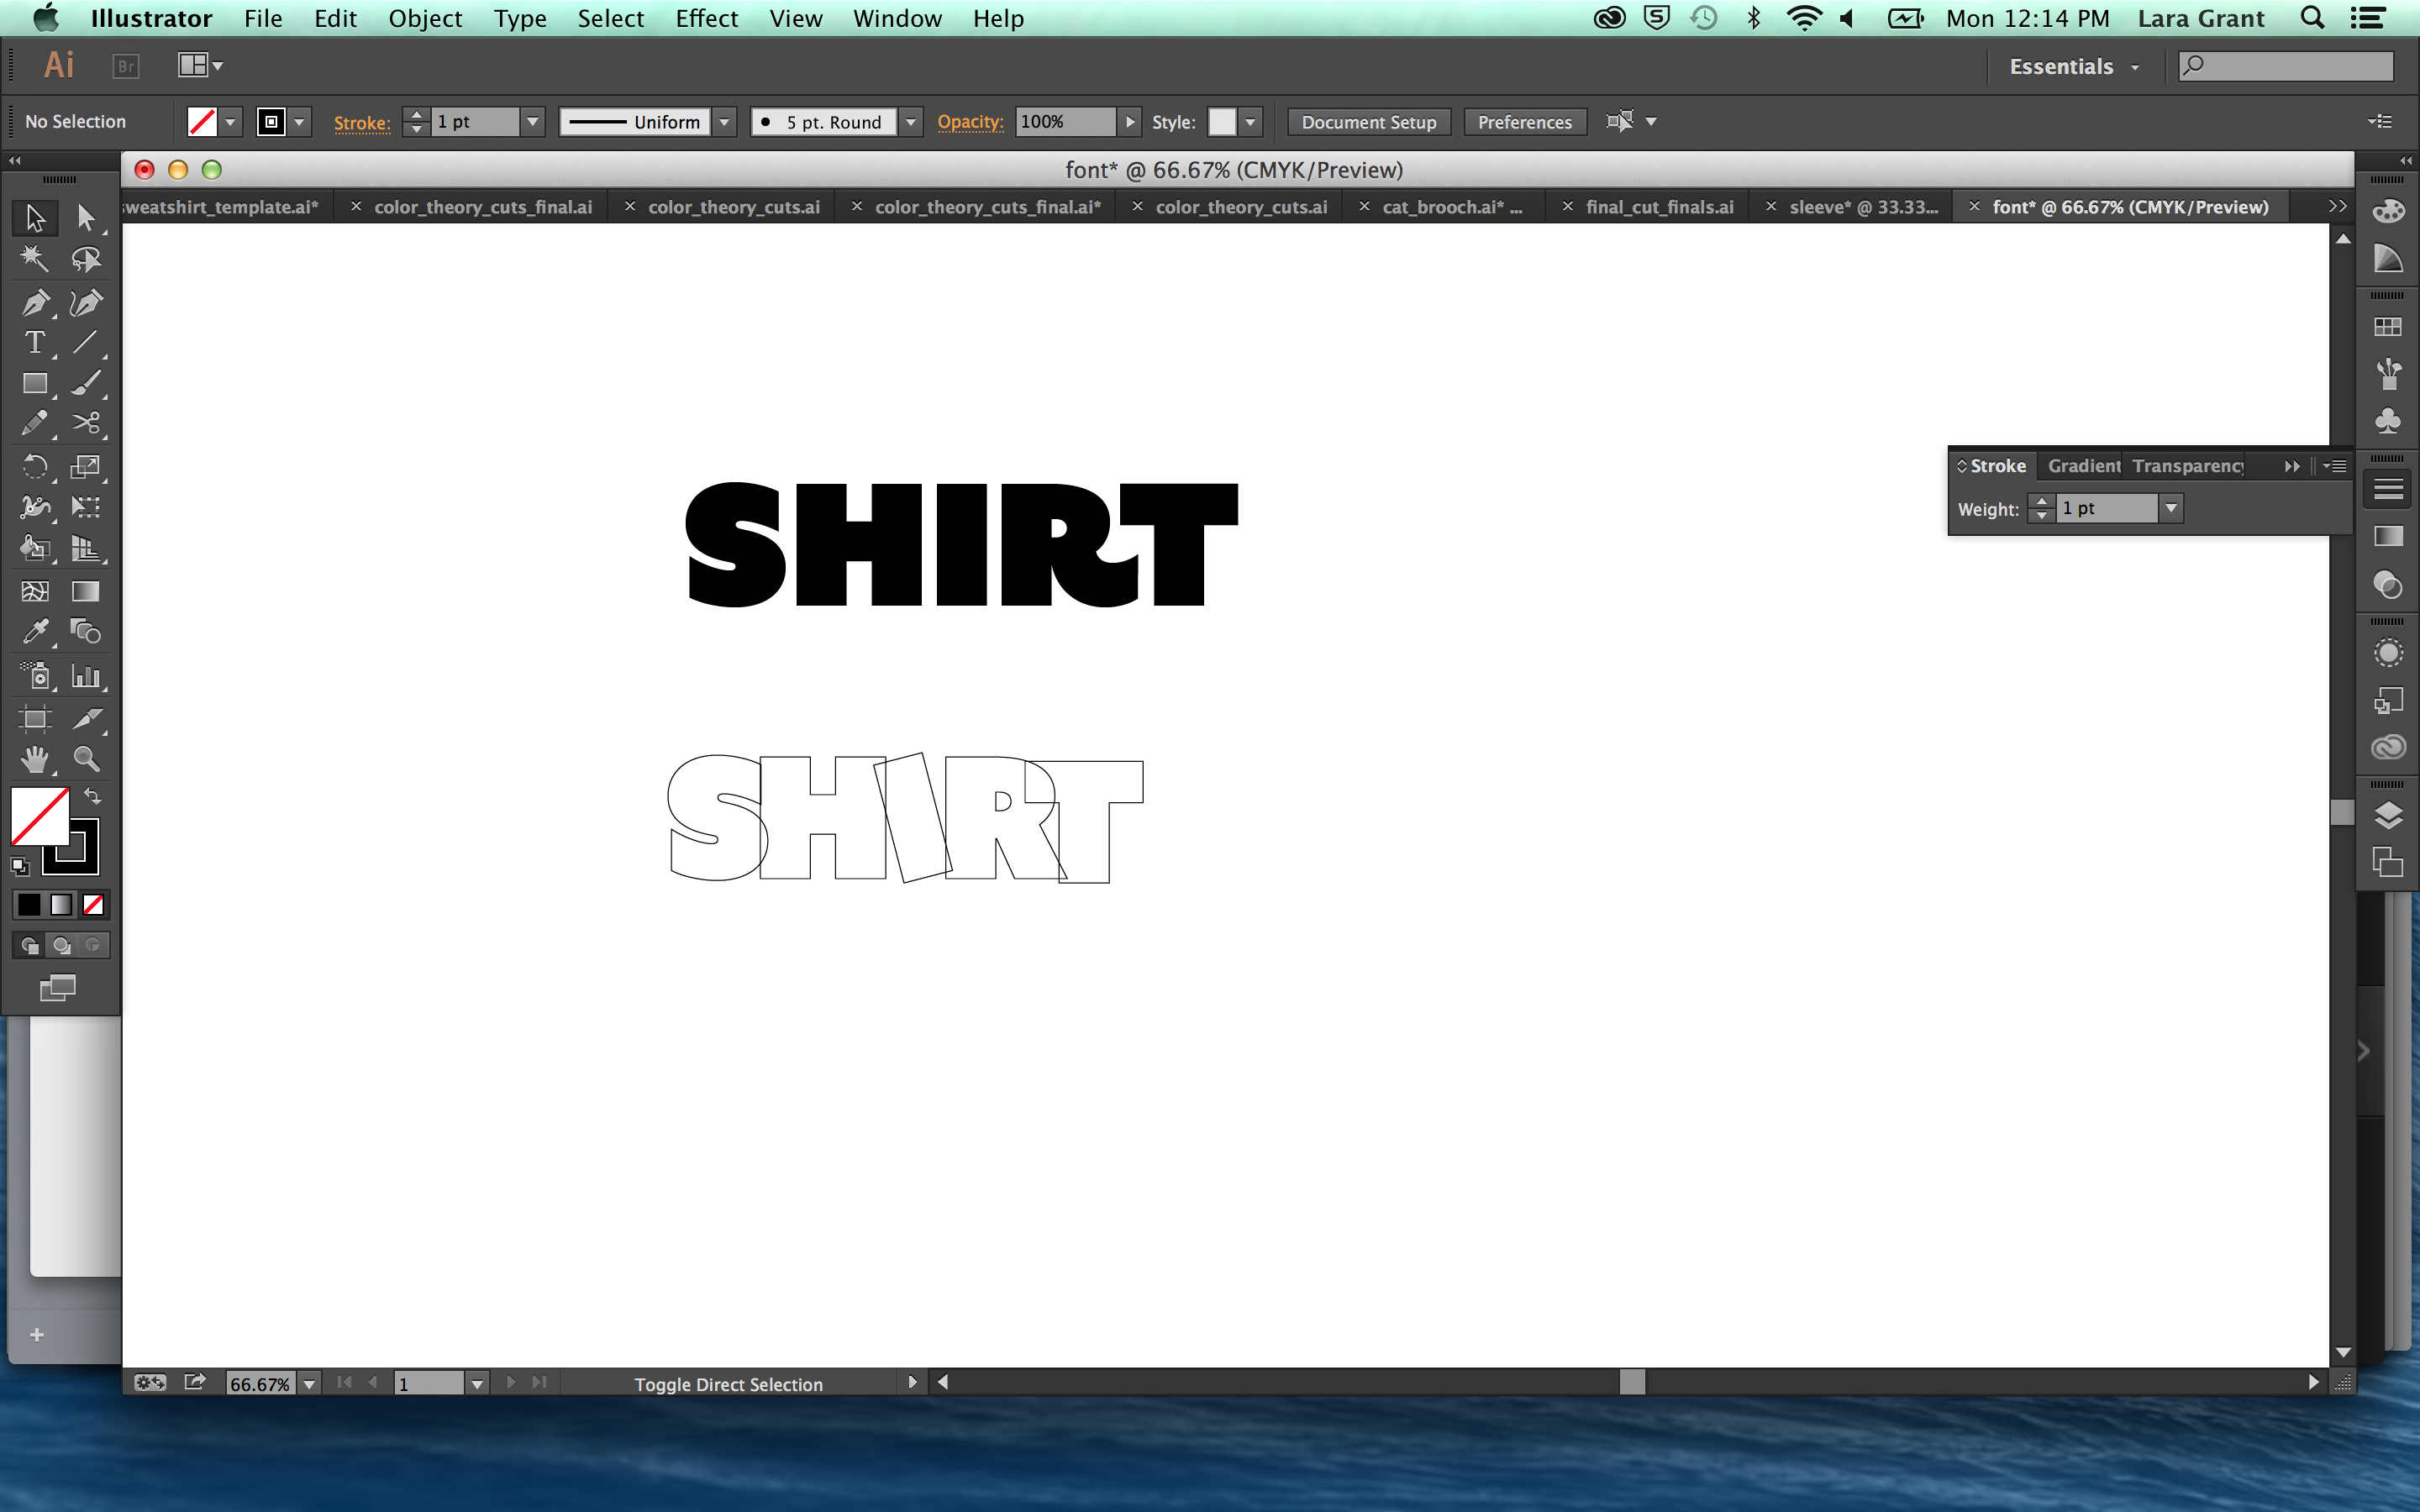Open the 5 pt. Round brush dropdown
The height and width of the screenshot is (1512, 2420).
pos(911,122)
